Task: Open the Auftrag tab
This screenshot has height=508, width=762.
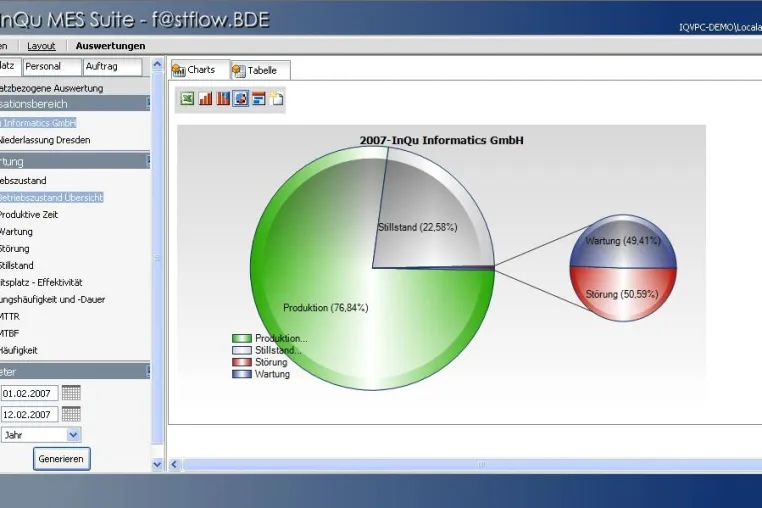Action: click(x=112, y=67)
